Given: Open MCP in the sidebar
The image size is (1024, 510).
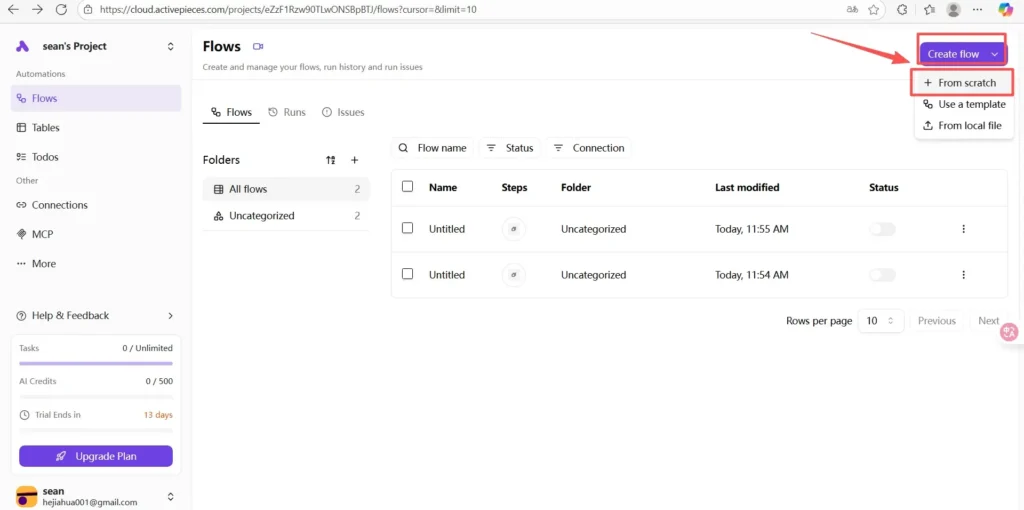Looking at the screenshot, I should point(42,234).
